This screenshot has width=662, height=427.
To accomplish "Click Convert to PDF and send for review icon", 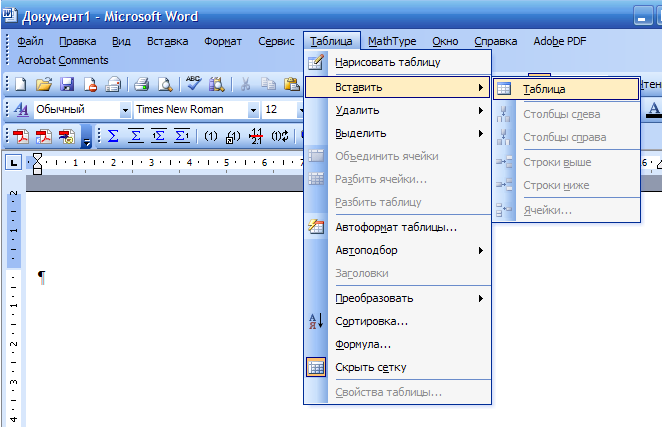I will tap(67, 136).
